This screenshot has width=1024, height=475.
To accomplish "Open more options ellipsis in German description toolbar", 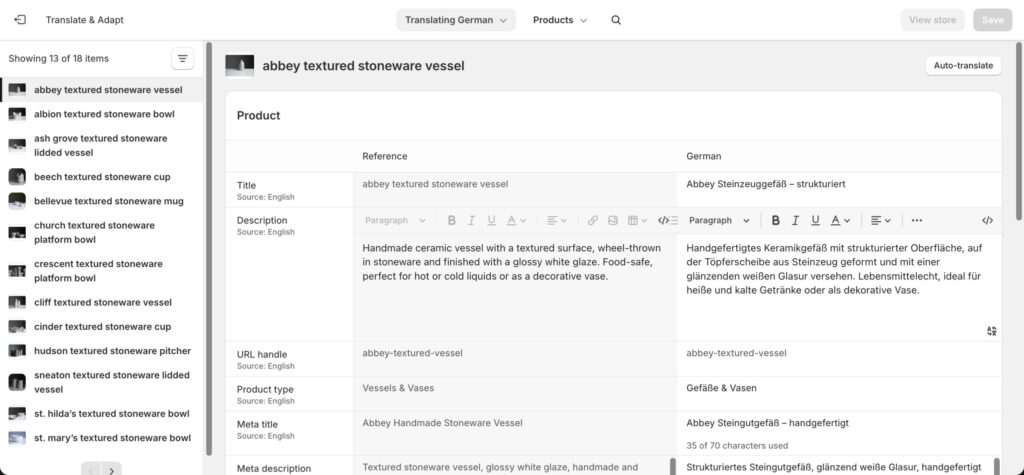I will click(x=917, y=221).
